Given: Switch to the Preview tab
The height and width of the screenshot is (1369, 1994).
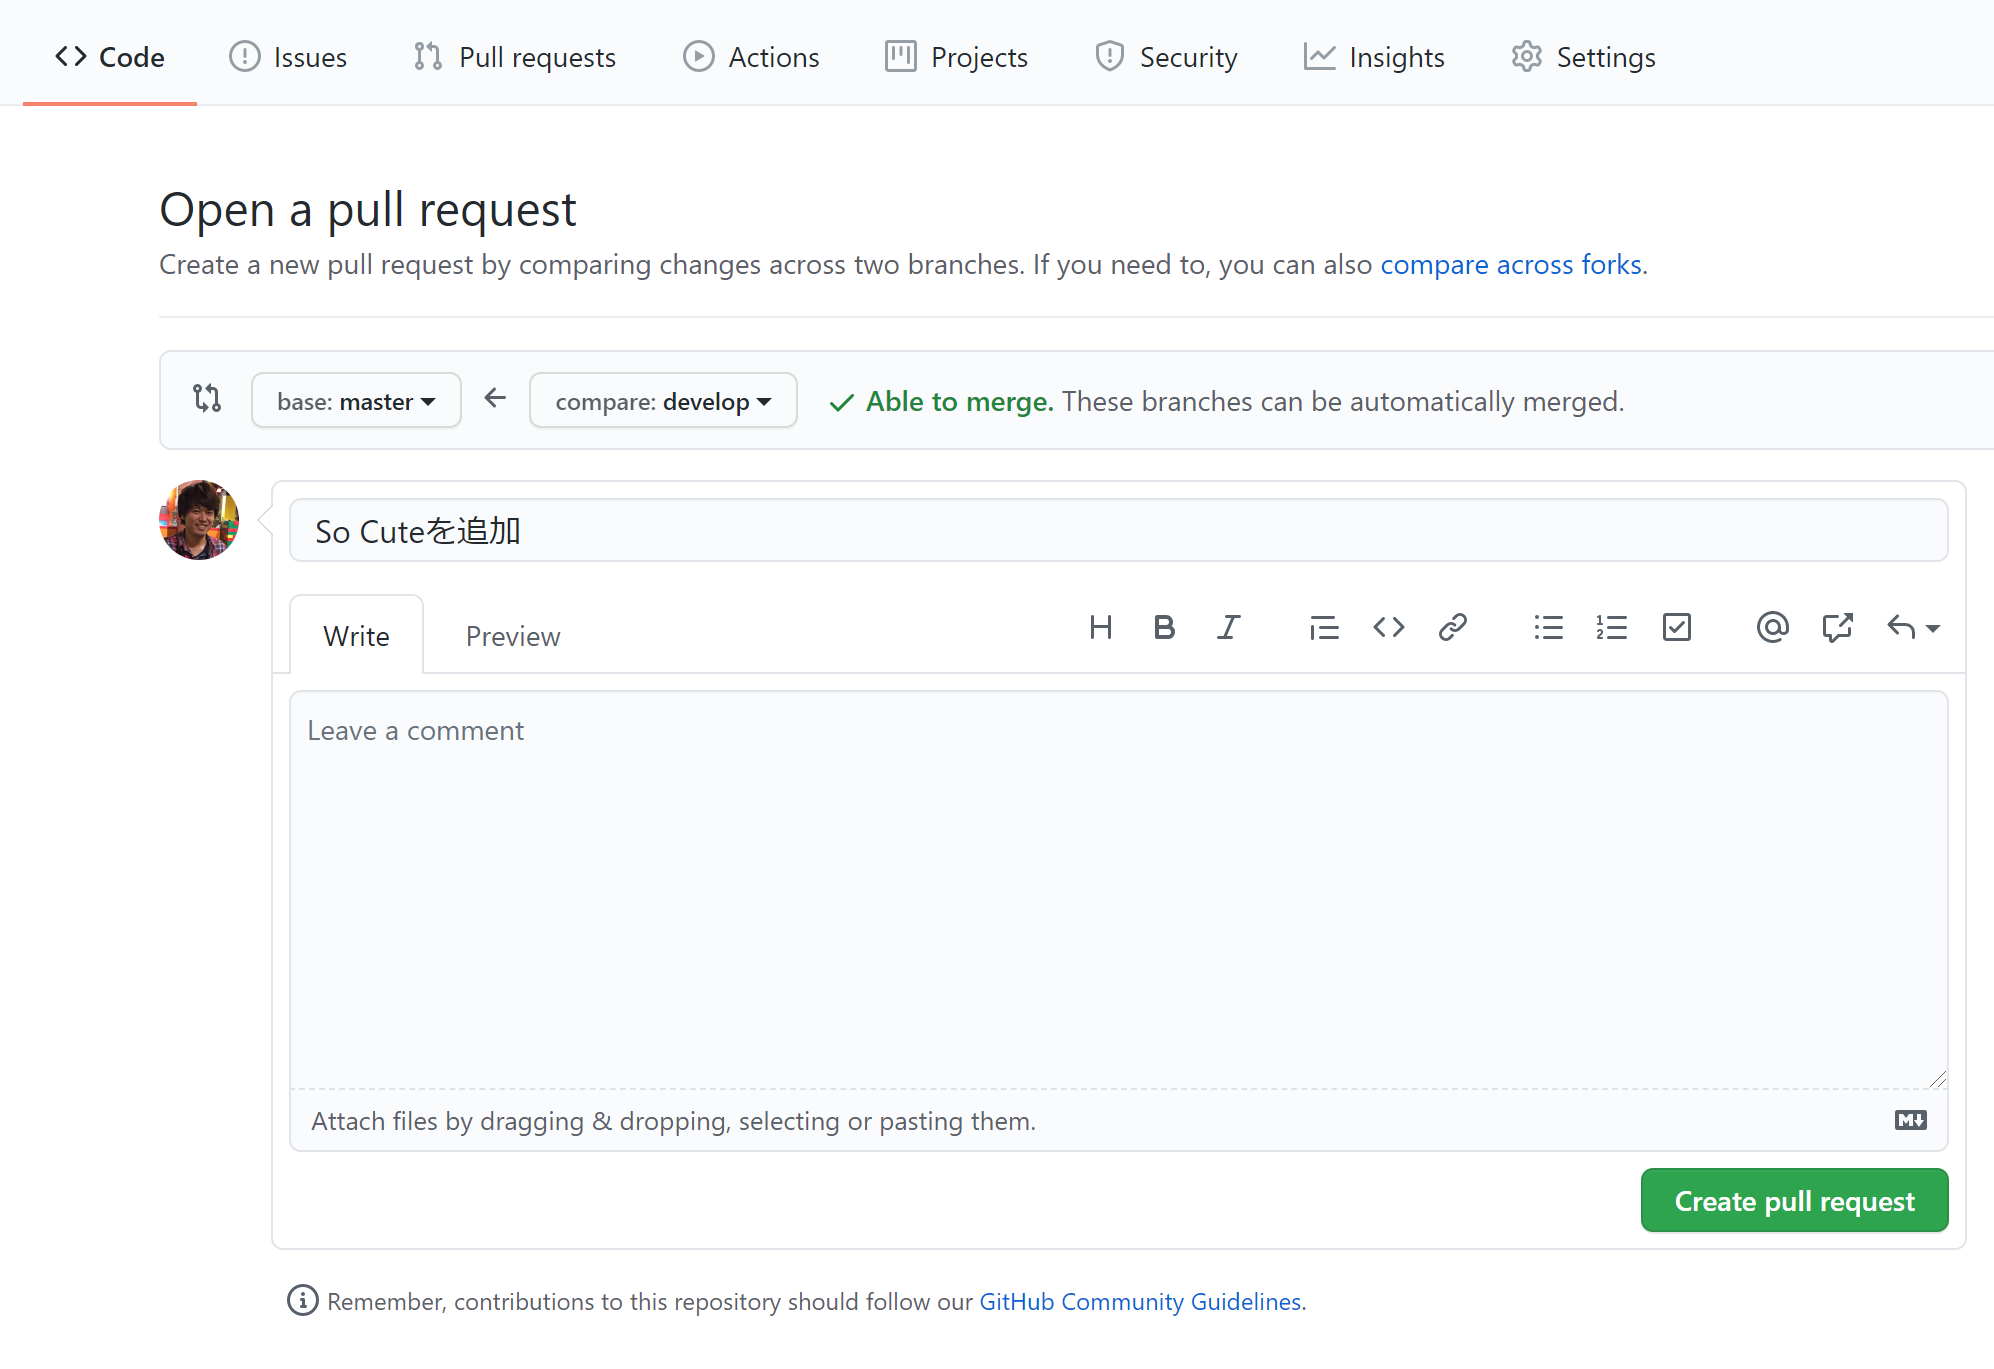Looking at the screenshot, I should pyautogui.click(x=513, y=635).
